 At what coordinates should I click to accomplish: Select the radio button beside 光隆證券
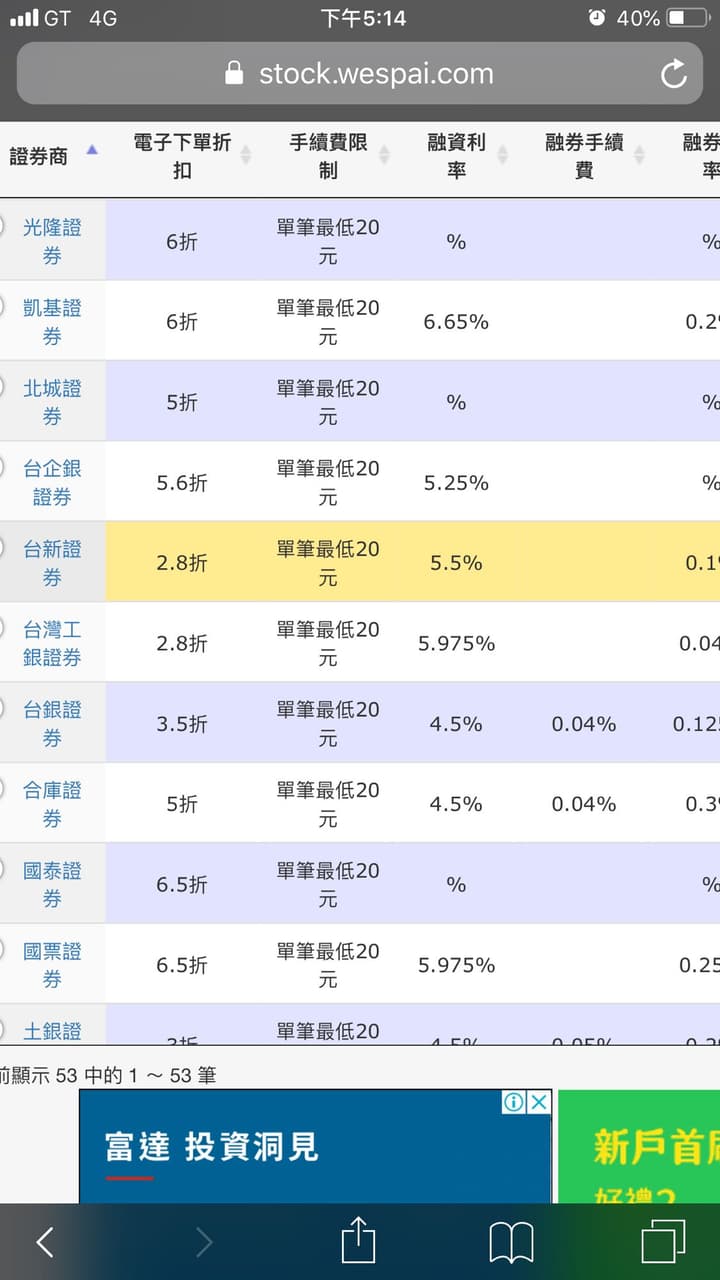[x=3, y=224]
